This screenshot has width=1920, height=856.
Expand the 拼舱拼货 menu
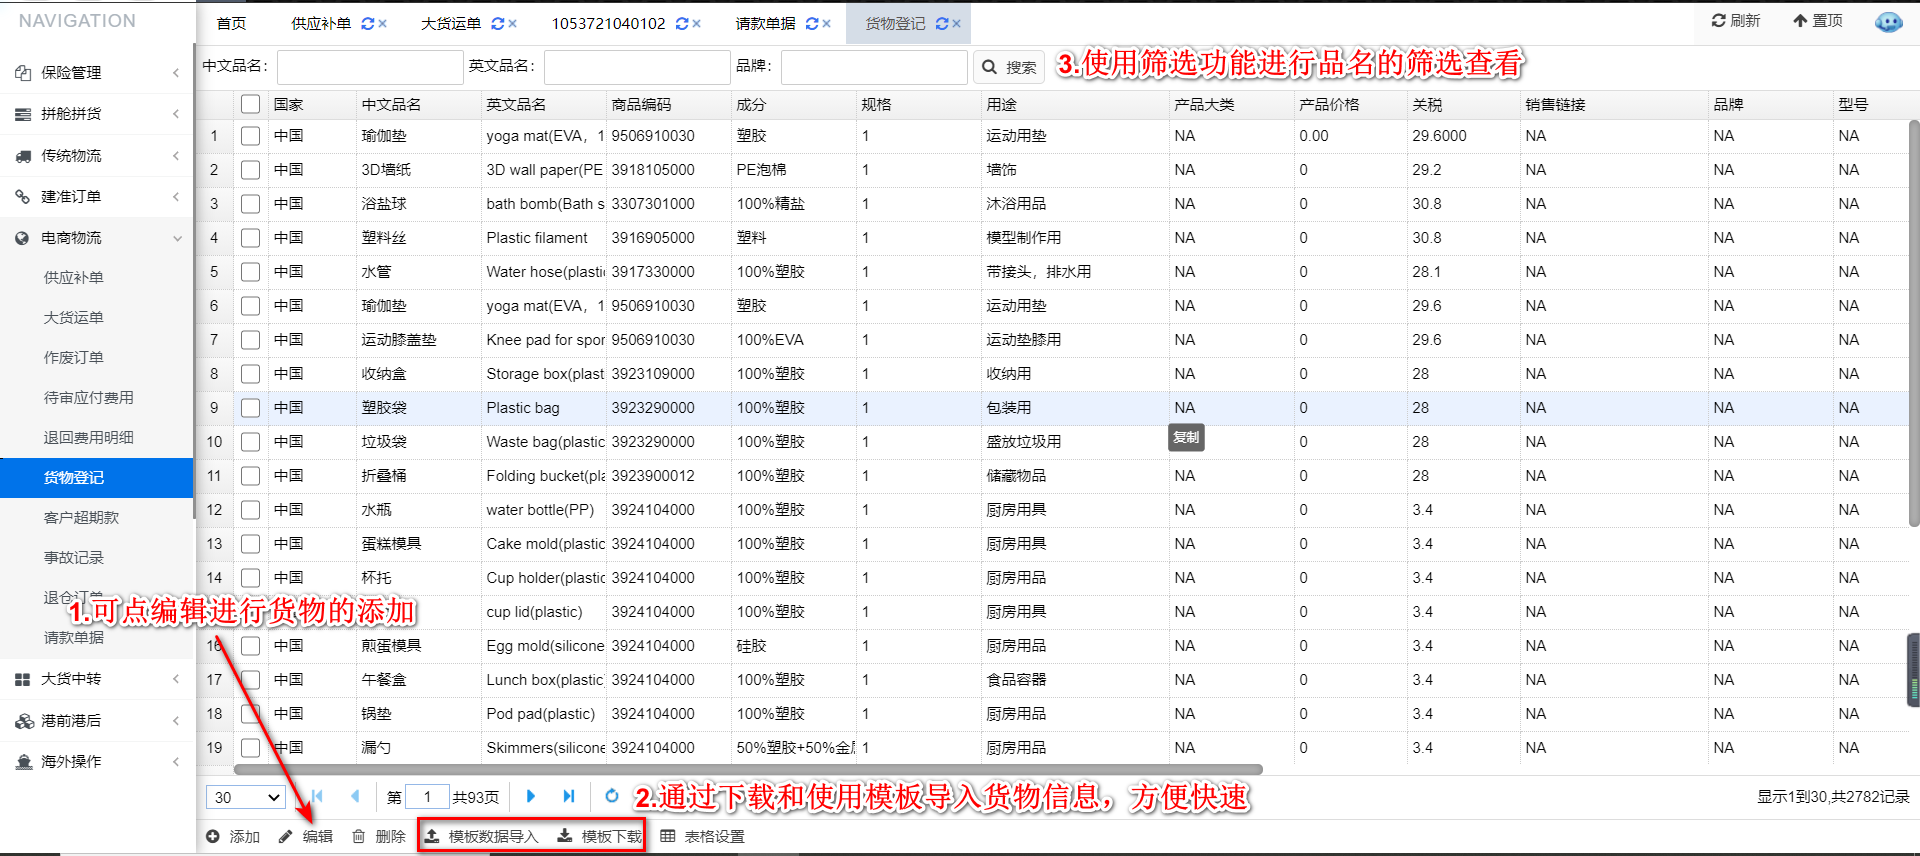[x=97, y=114]
